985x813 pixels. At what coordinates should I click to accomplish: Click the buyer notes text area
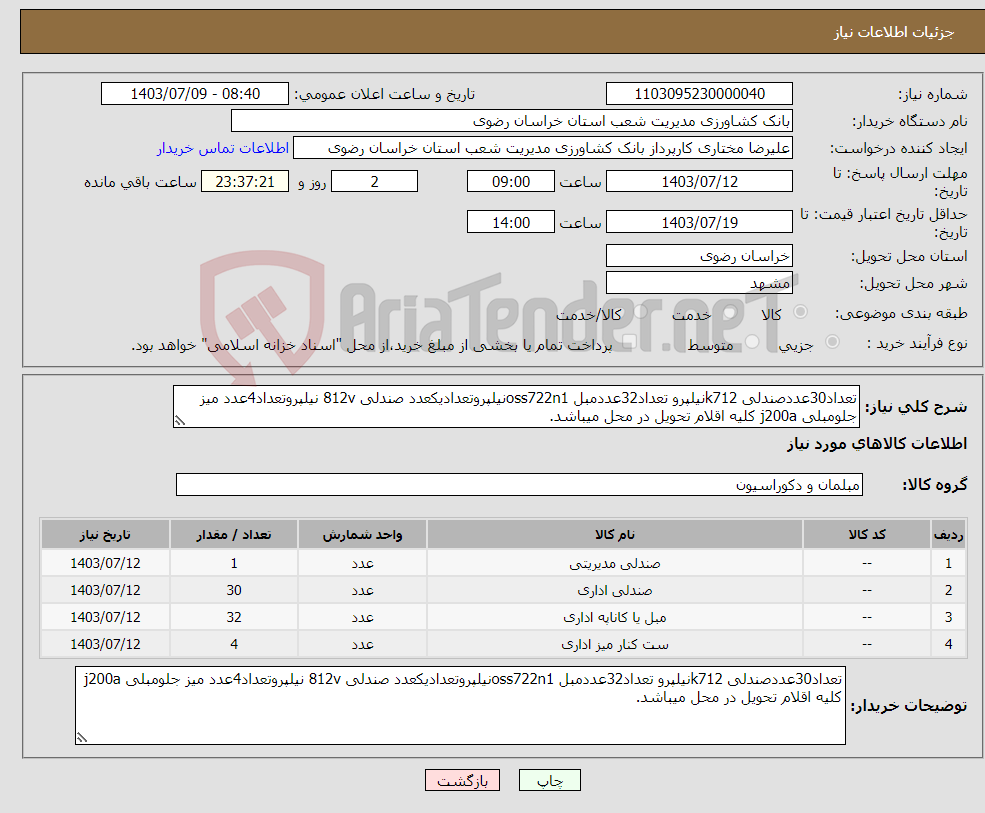[x=460, y=706]
